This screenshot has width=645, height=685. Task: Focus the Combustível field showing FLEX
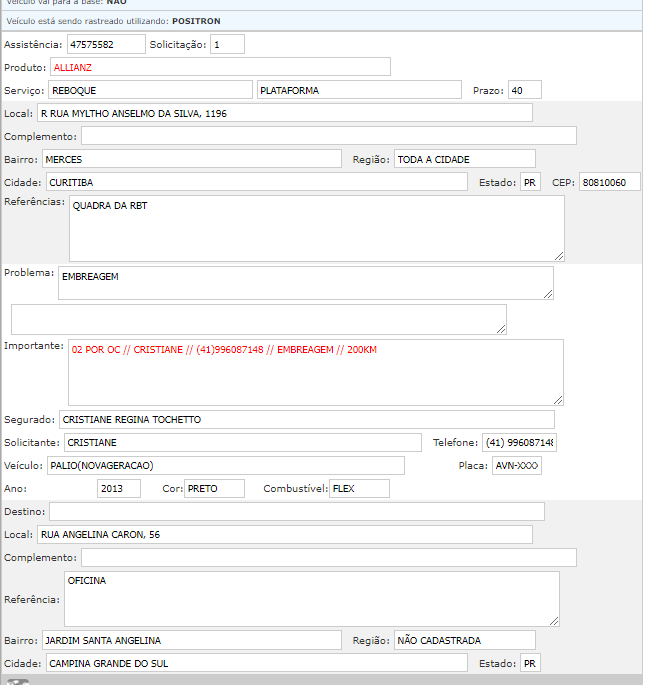point(358,488)
